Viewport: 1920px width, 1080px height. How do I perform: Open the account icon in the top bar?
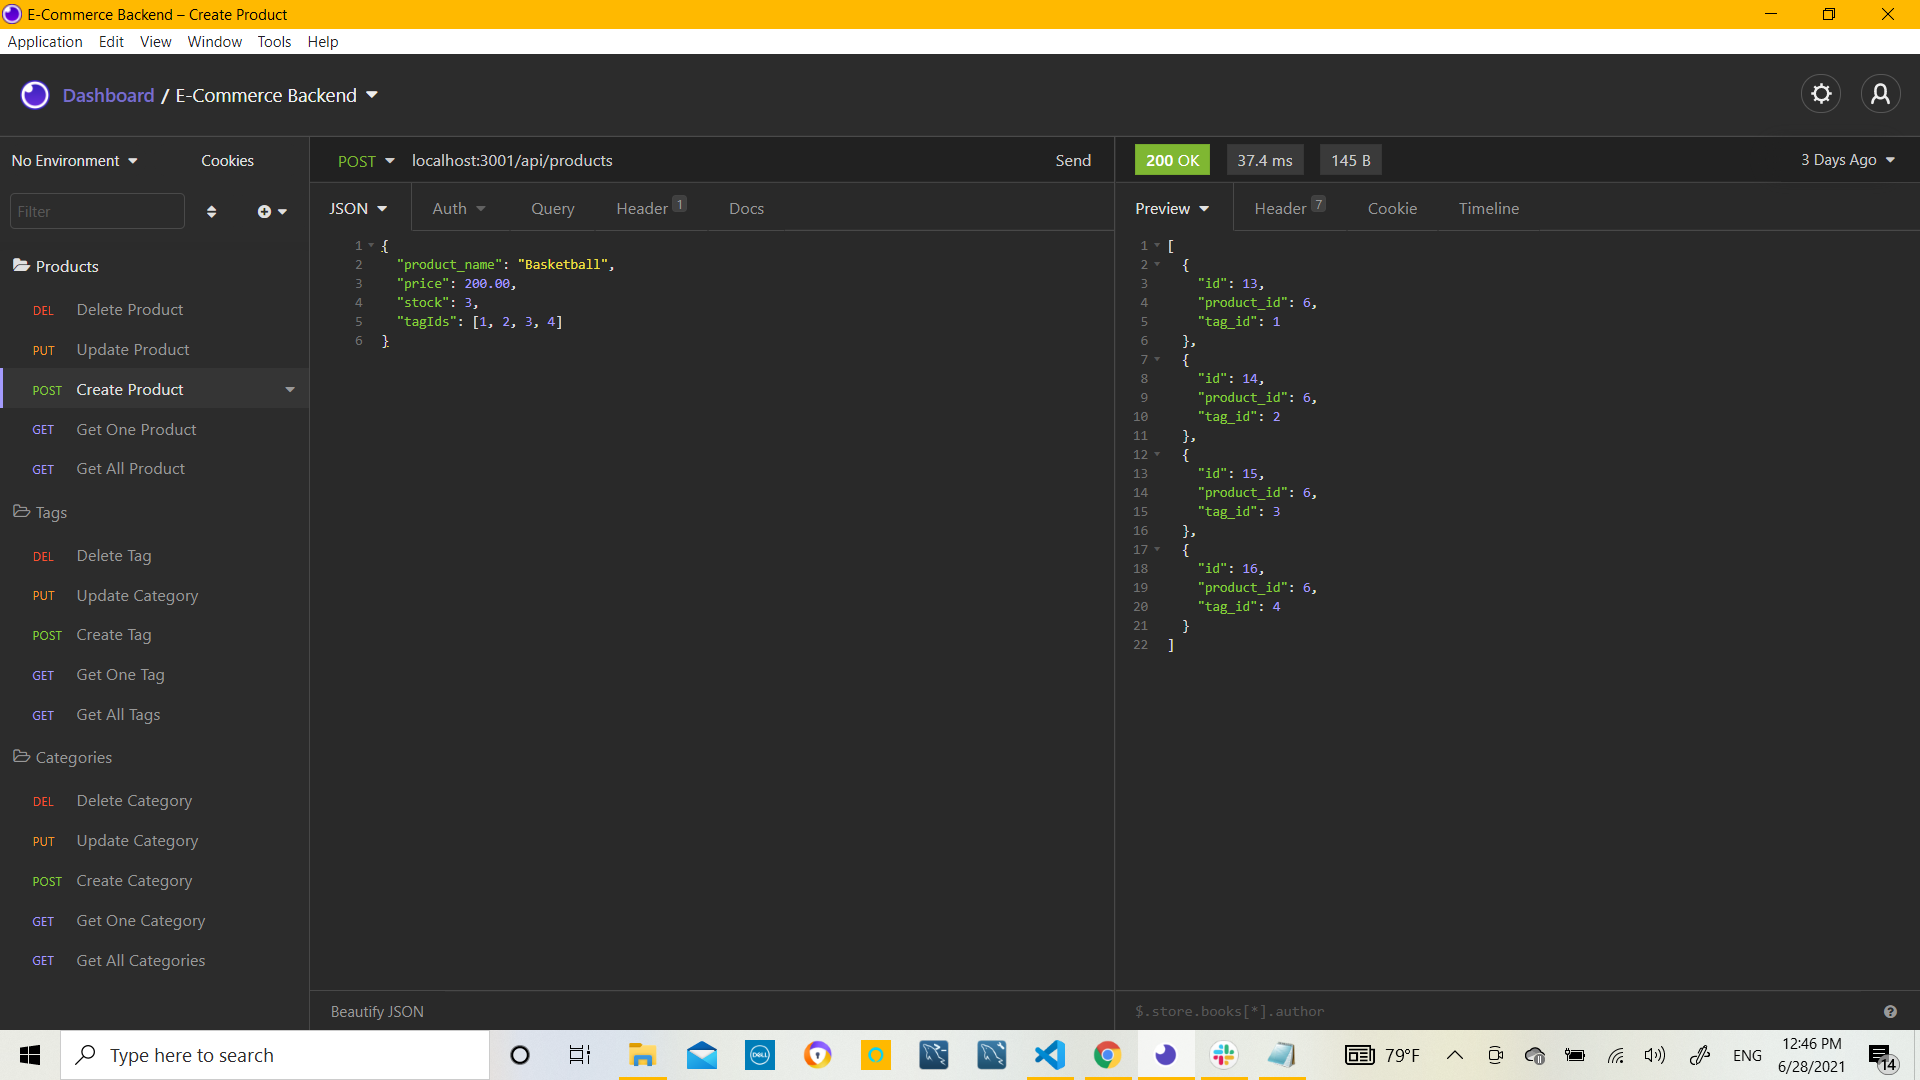(x=1880, y=93)
